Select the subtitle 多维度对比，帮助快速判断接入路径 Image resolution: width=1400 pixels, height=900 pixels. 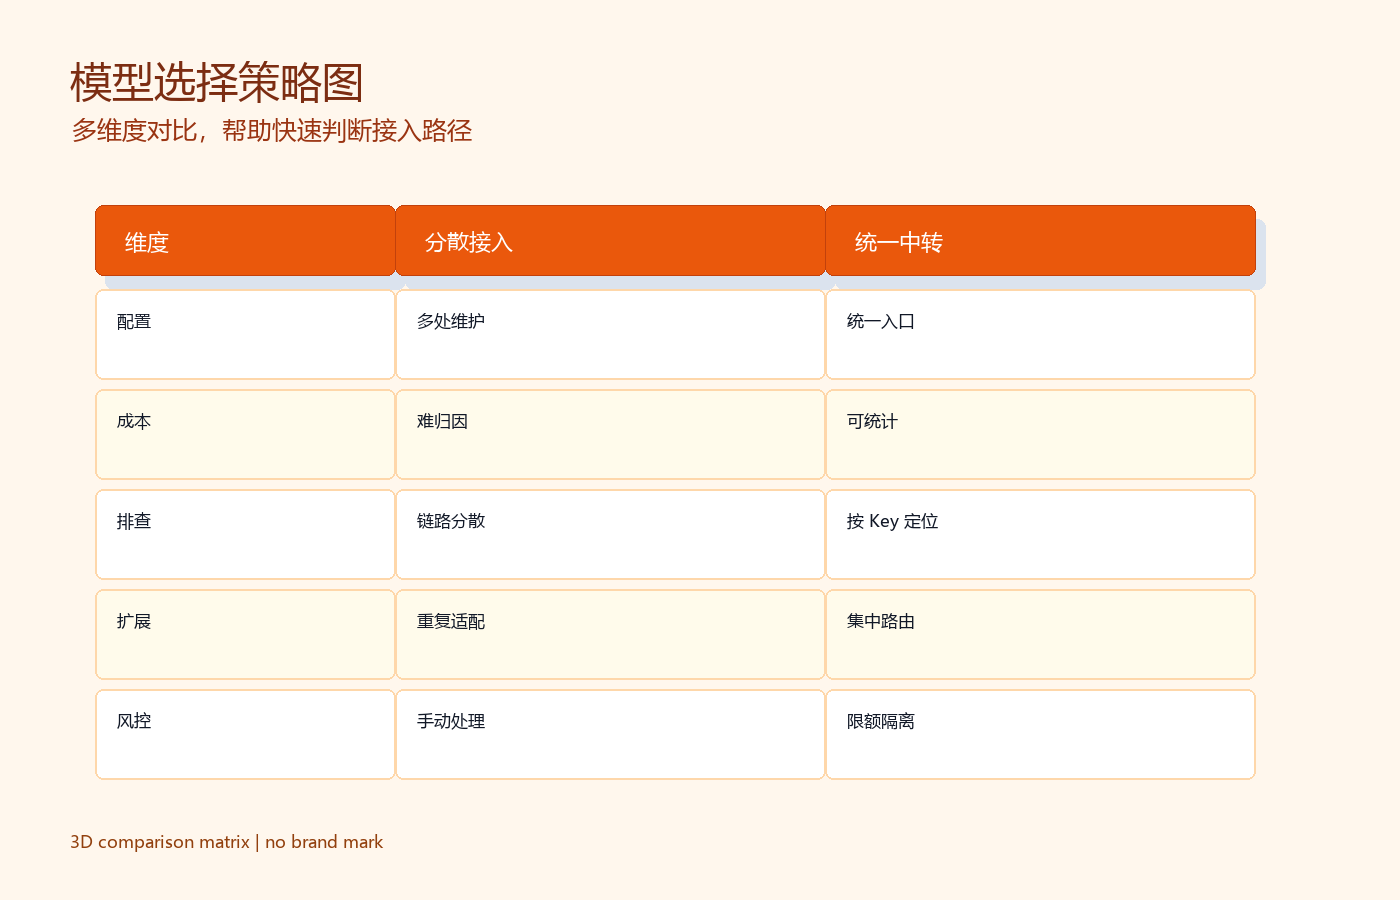[x=272, y=131]
